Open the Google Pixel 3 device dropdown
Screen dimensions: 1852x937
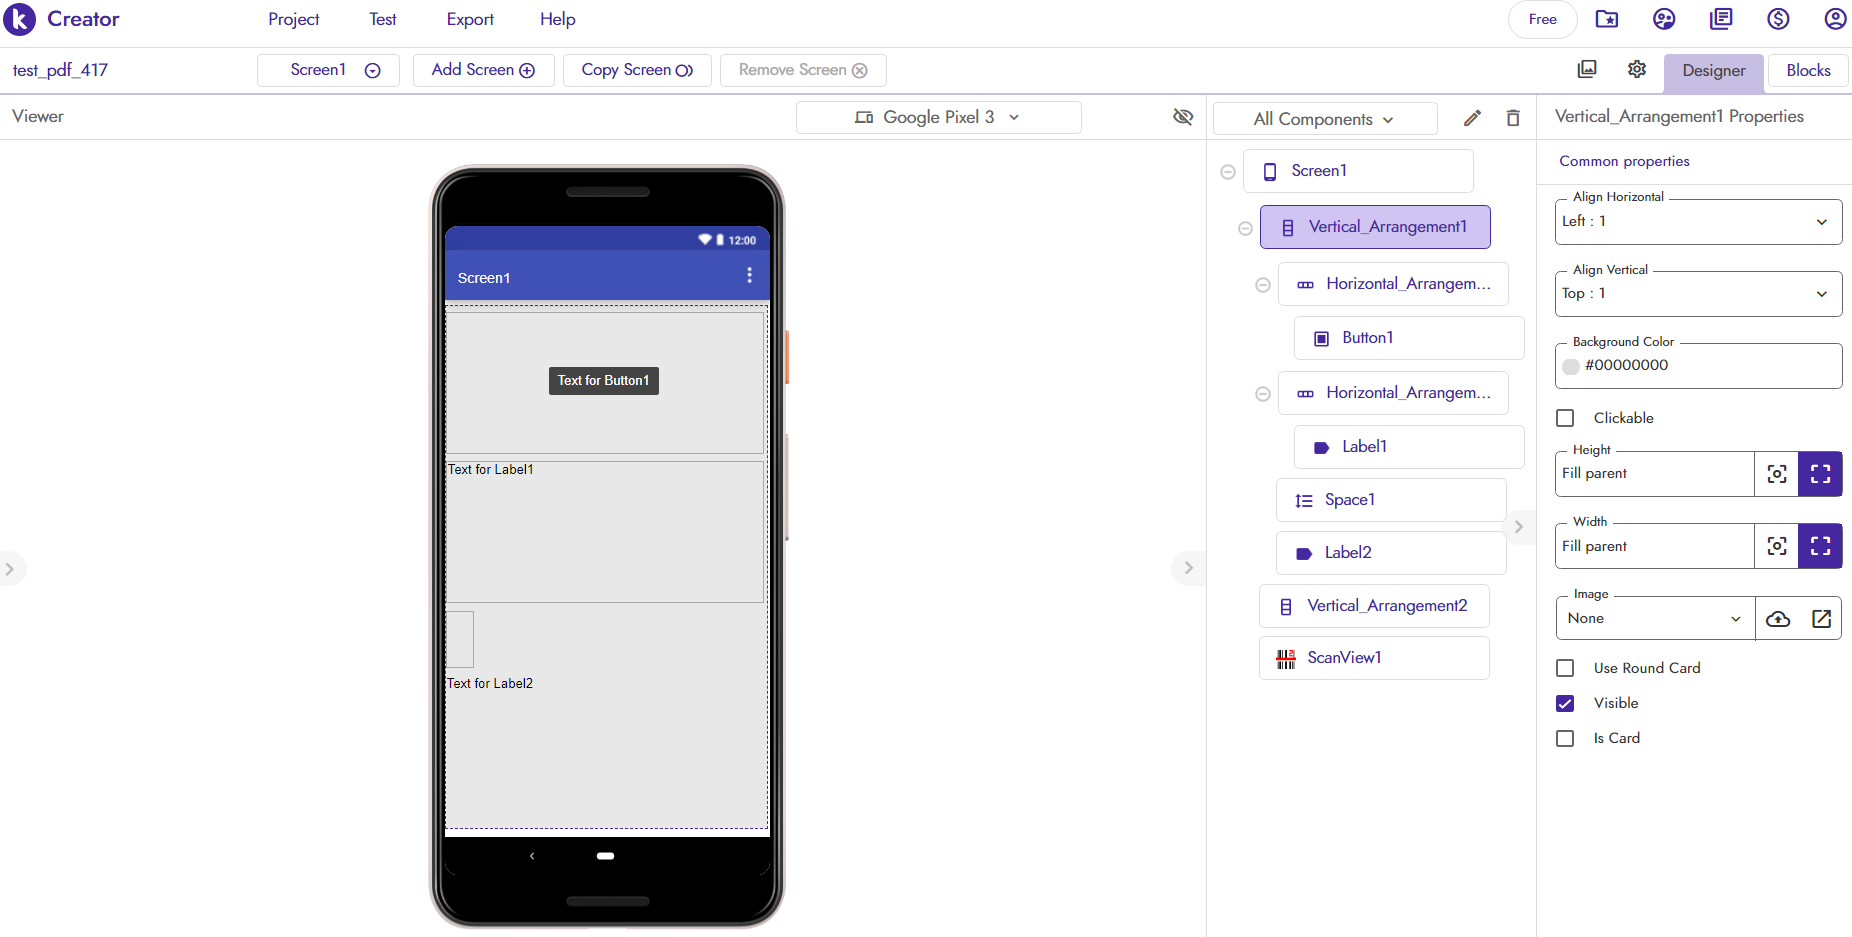pos(938,117)
